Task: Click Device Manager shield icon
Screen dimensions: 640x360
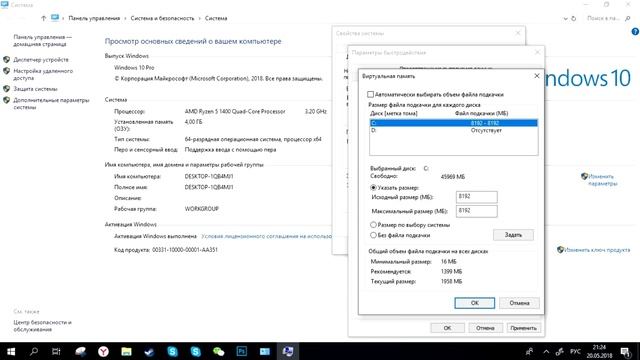Action: [x=7, y=60]
